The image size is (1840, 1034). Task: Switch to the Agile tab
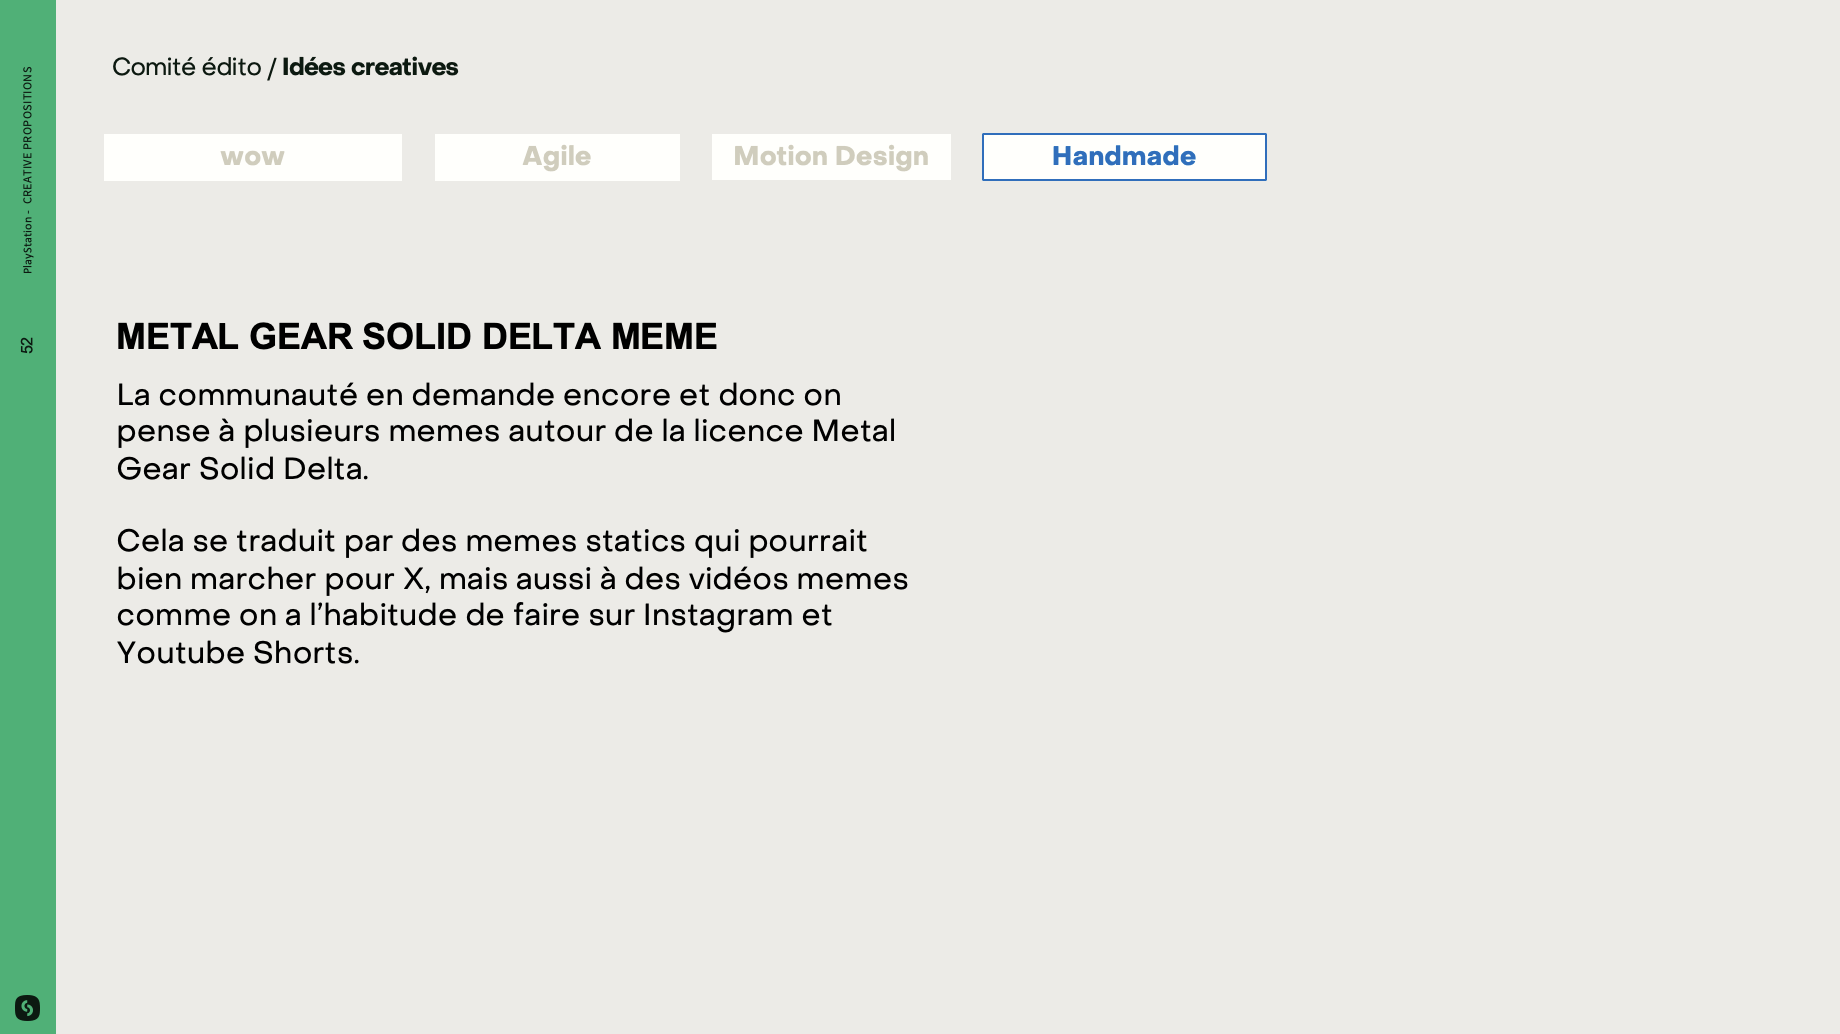tap(557, 157)
